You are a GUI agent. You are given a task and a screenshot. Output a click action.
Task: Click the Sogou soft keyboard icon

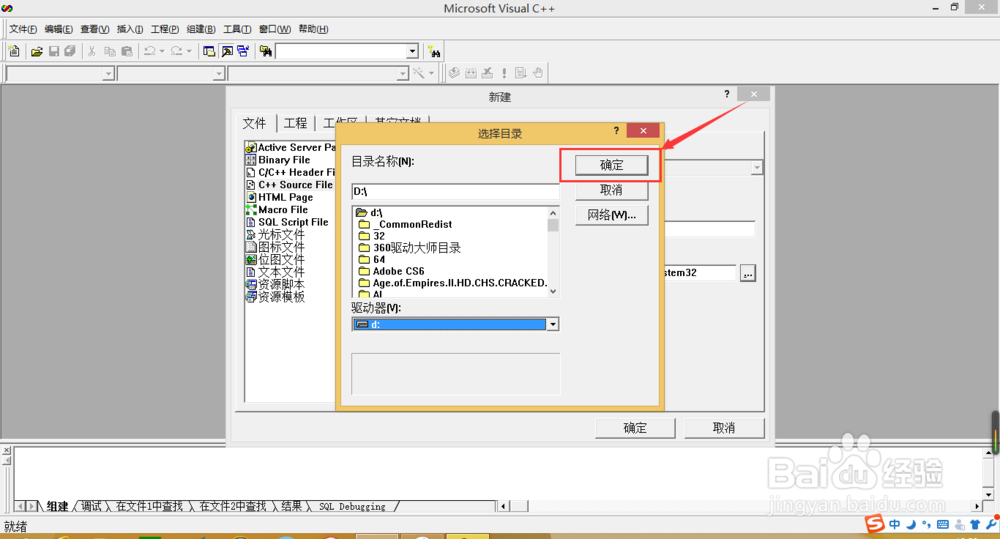coord(943,524)
